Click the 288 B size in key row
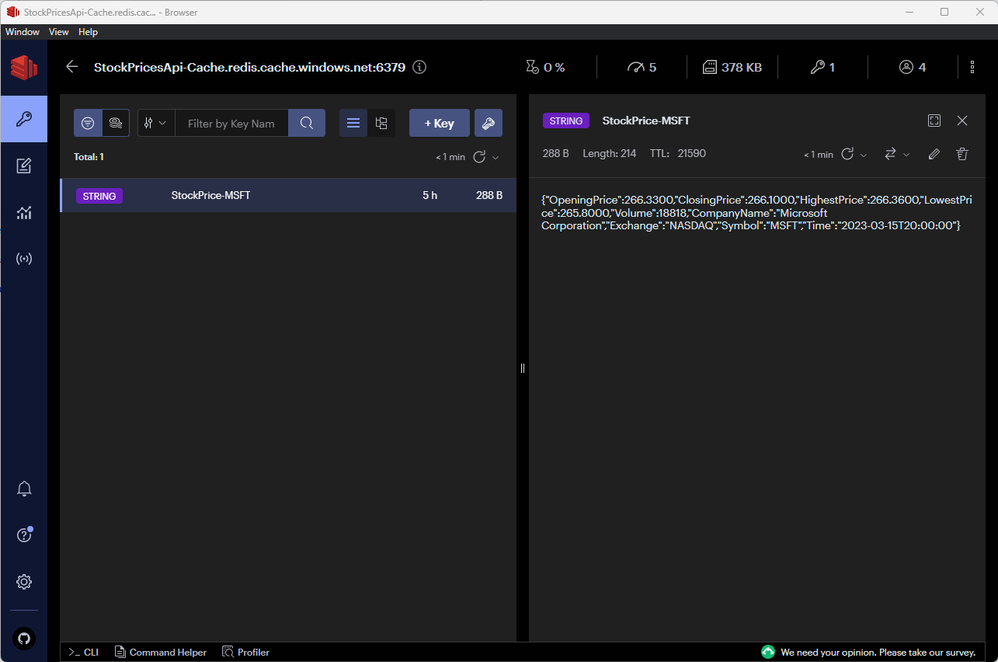Image resolution: width=998 pixels, height=662 pixels. coord(489,195)
